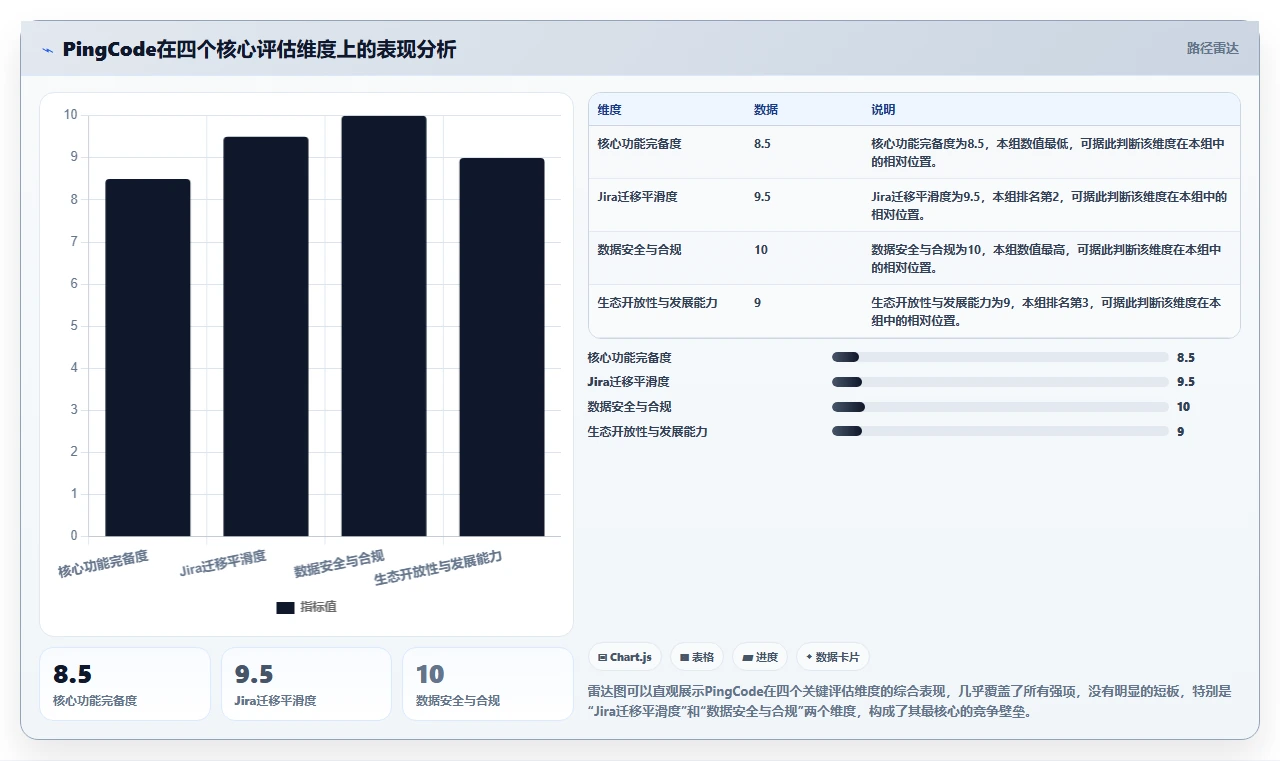Click the 9 value in the table

click(757, 303)
